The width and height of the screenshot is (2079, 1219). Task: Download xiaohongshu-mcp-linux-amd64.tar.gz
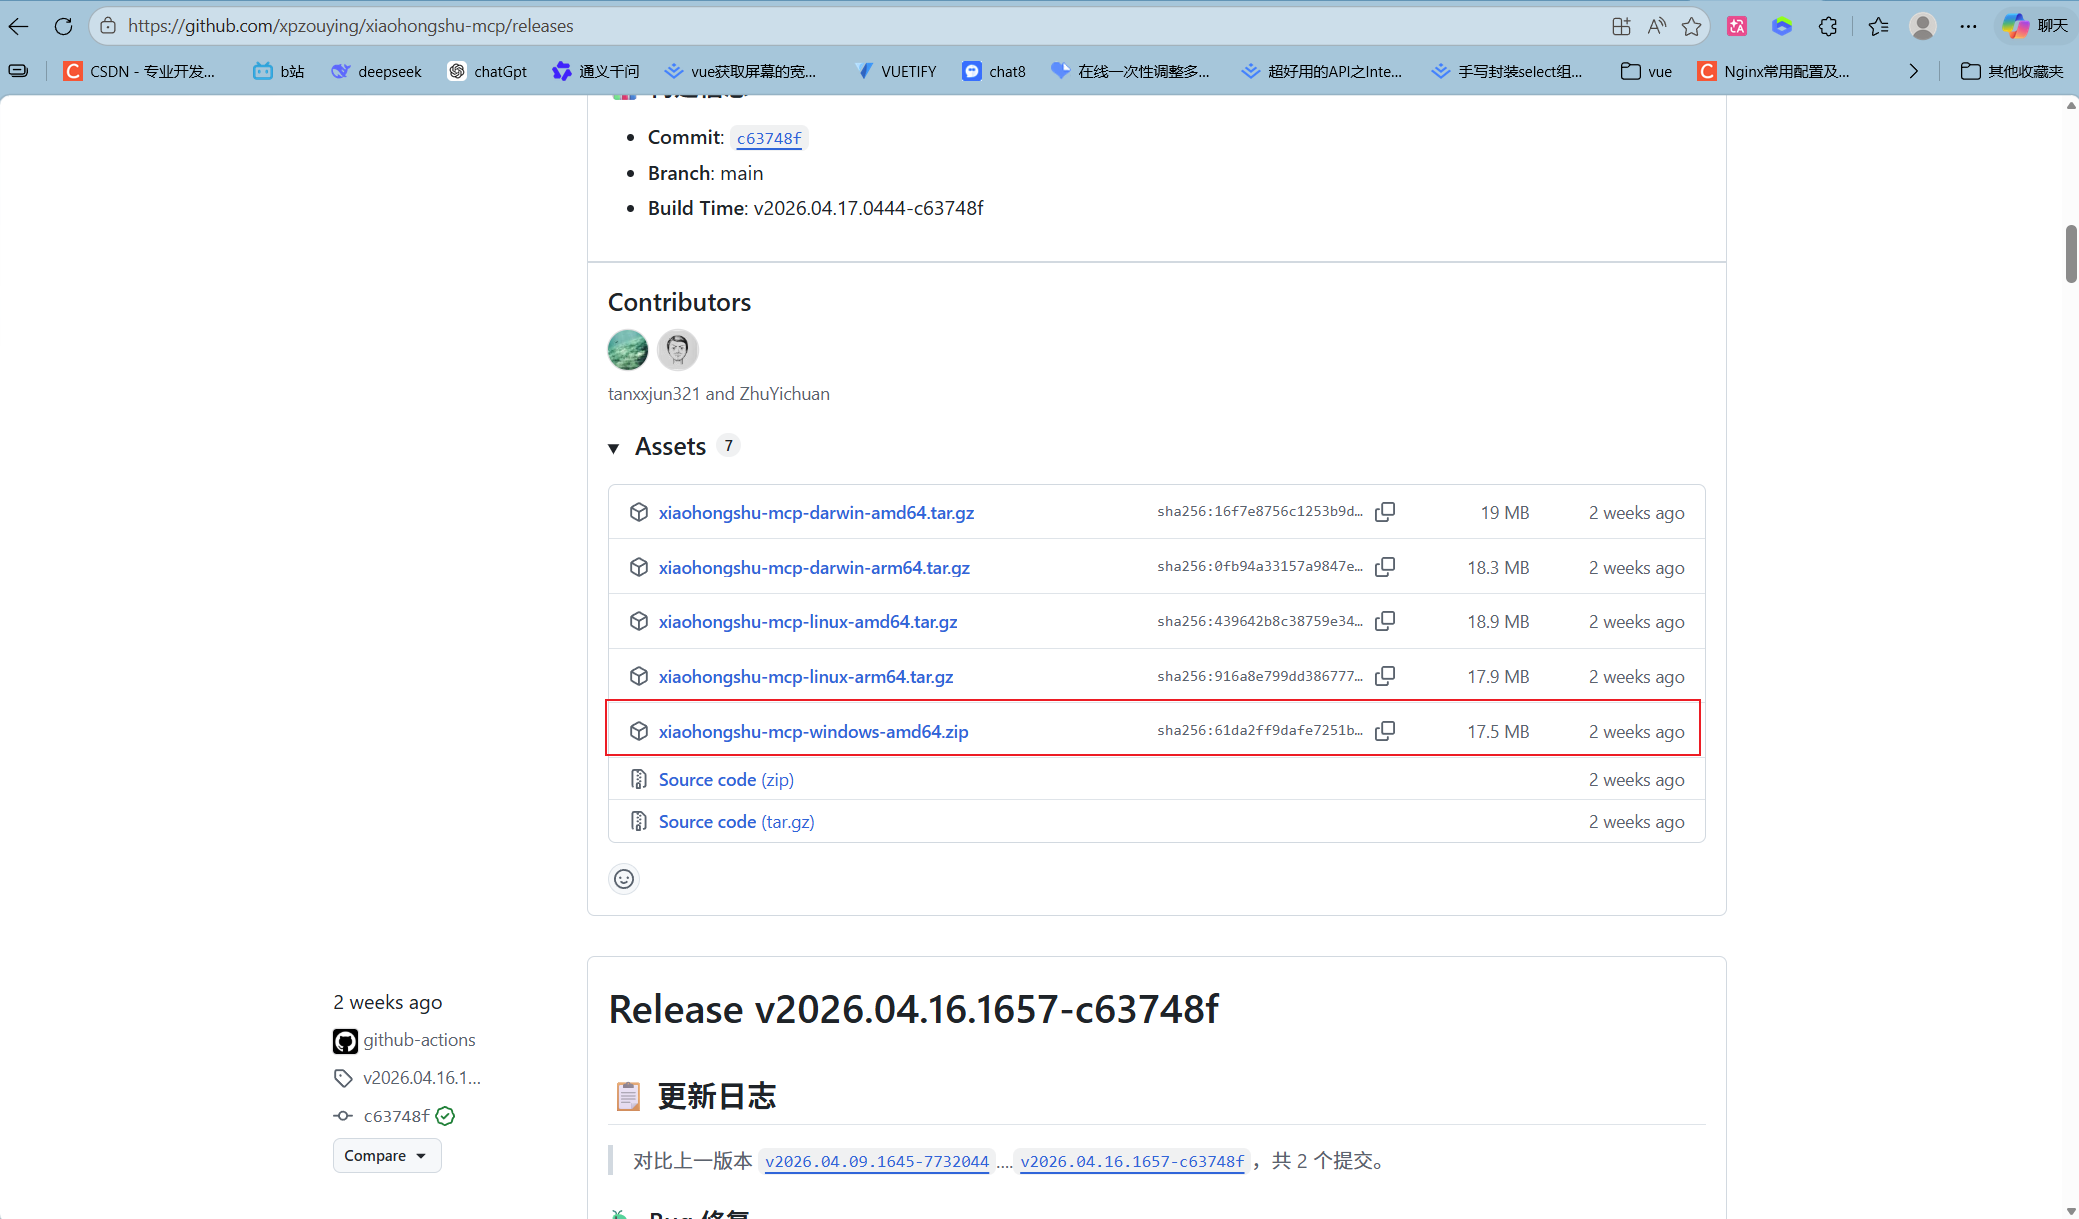pos(808,621)
